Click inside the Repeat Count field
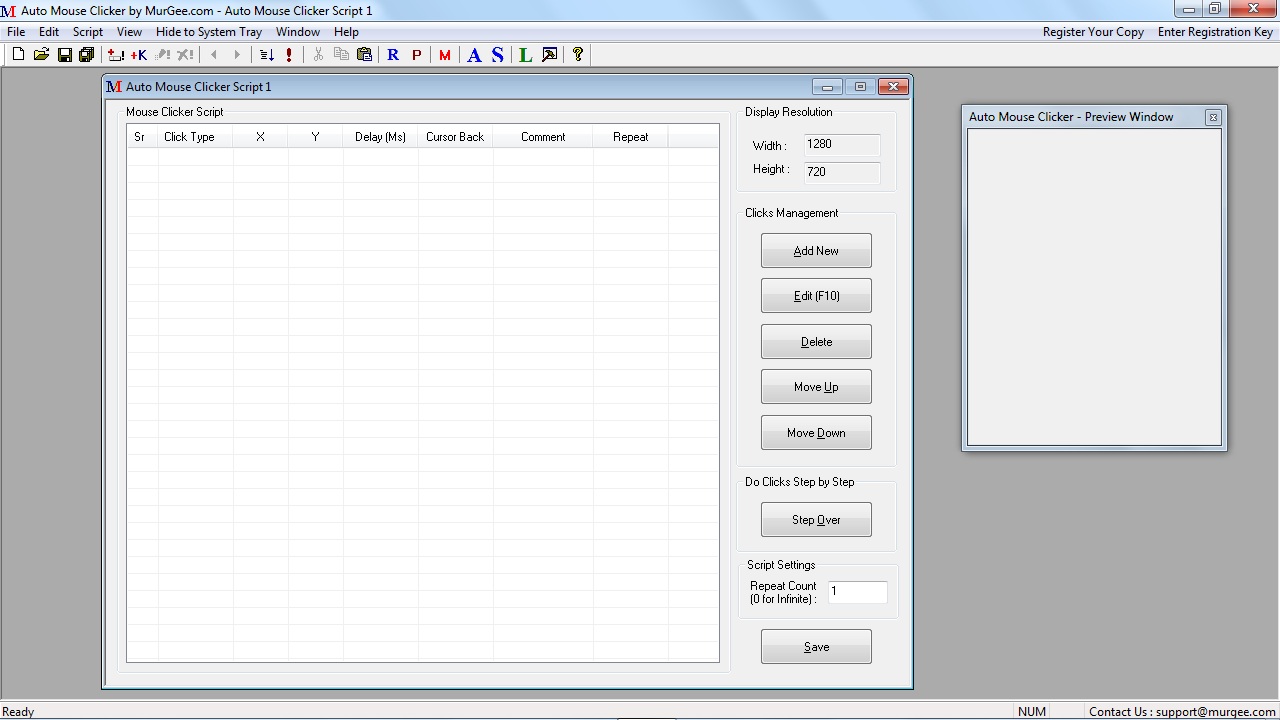Image resolution: width=1280 pixels, height=720 pixels. point(857,592)
